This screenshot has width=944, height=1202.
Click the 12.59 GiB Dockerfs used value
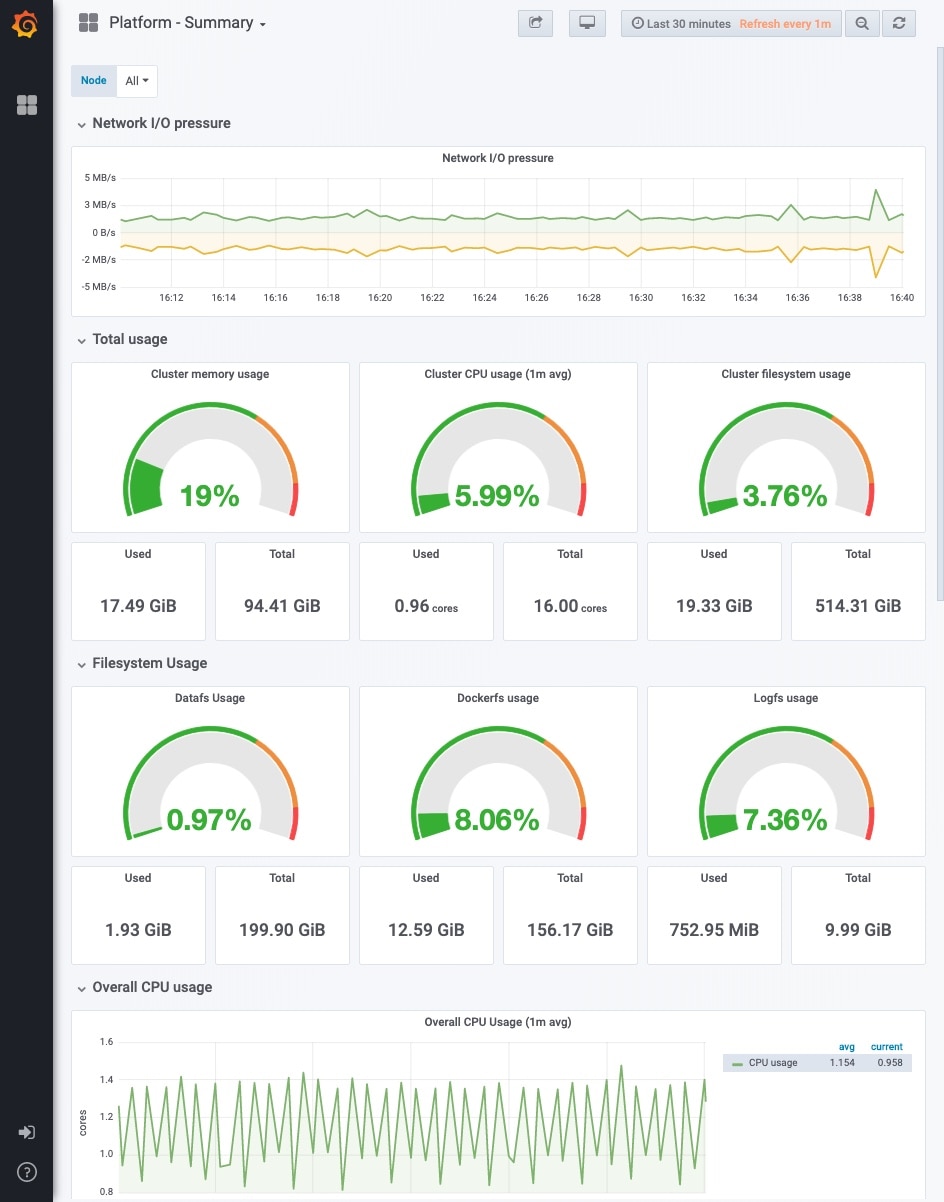[x=426, y=930]
